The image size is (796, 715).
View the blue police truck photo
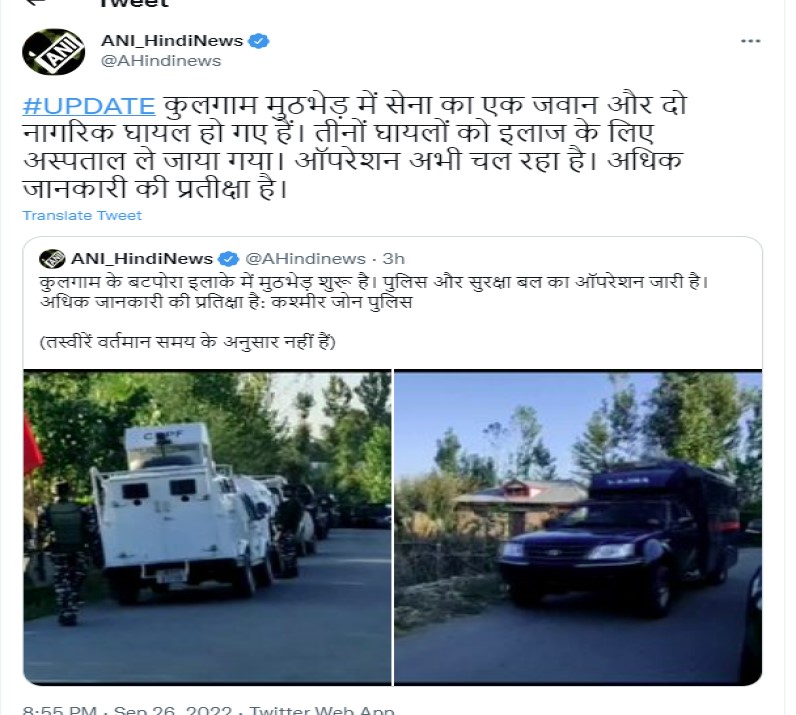(x=578, y=527)
